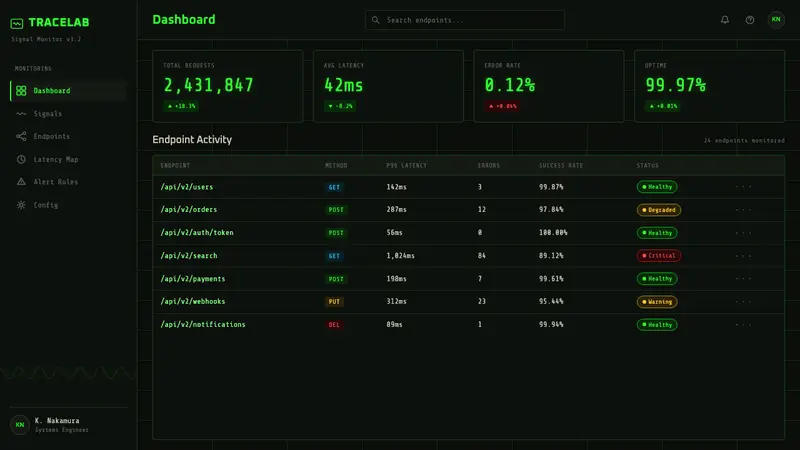Viewport: 800px width, 450px height.
Task: Open the /api/v2/webhooks endpoint
Action: point(193,302)
